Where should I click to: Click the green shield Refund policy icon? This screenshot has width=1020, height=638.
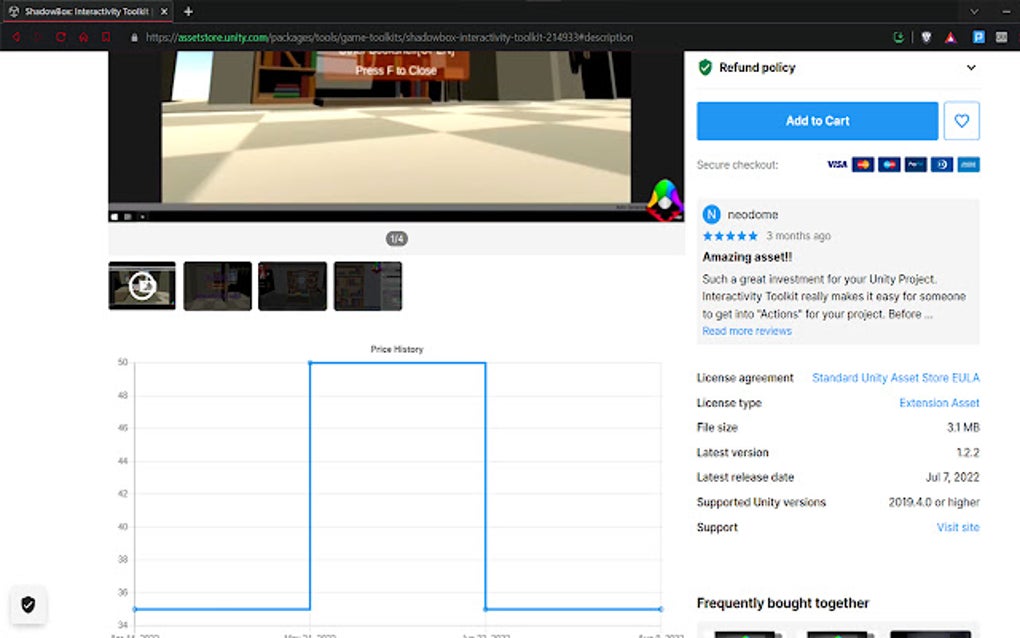[705, 68]
